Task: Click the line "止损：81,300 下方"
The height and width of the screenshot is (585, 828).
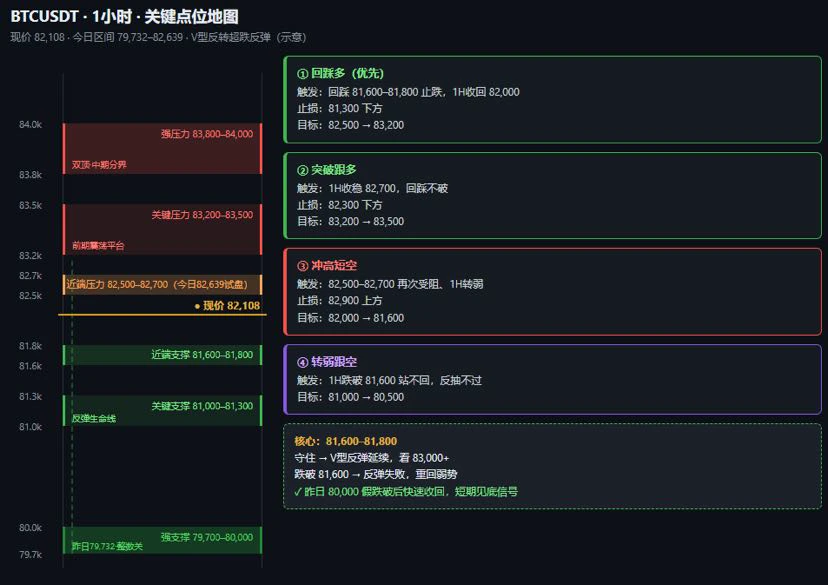Action: click(340, 108)
